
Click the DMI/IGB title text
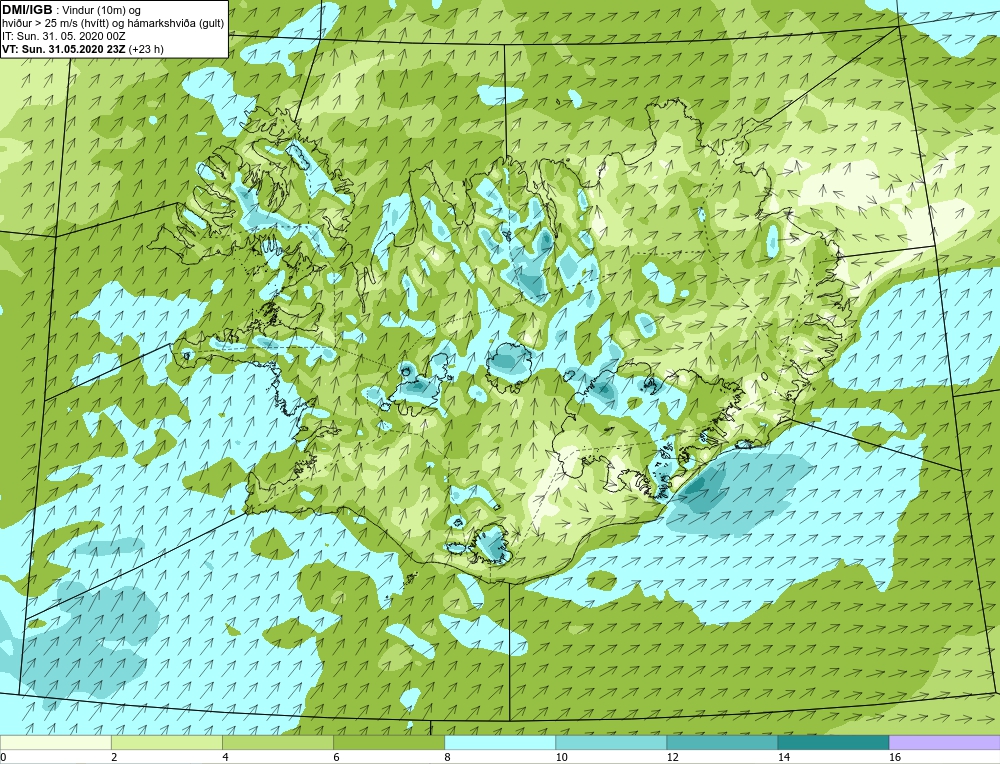[x=27, y=10]
